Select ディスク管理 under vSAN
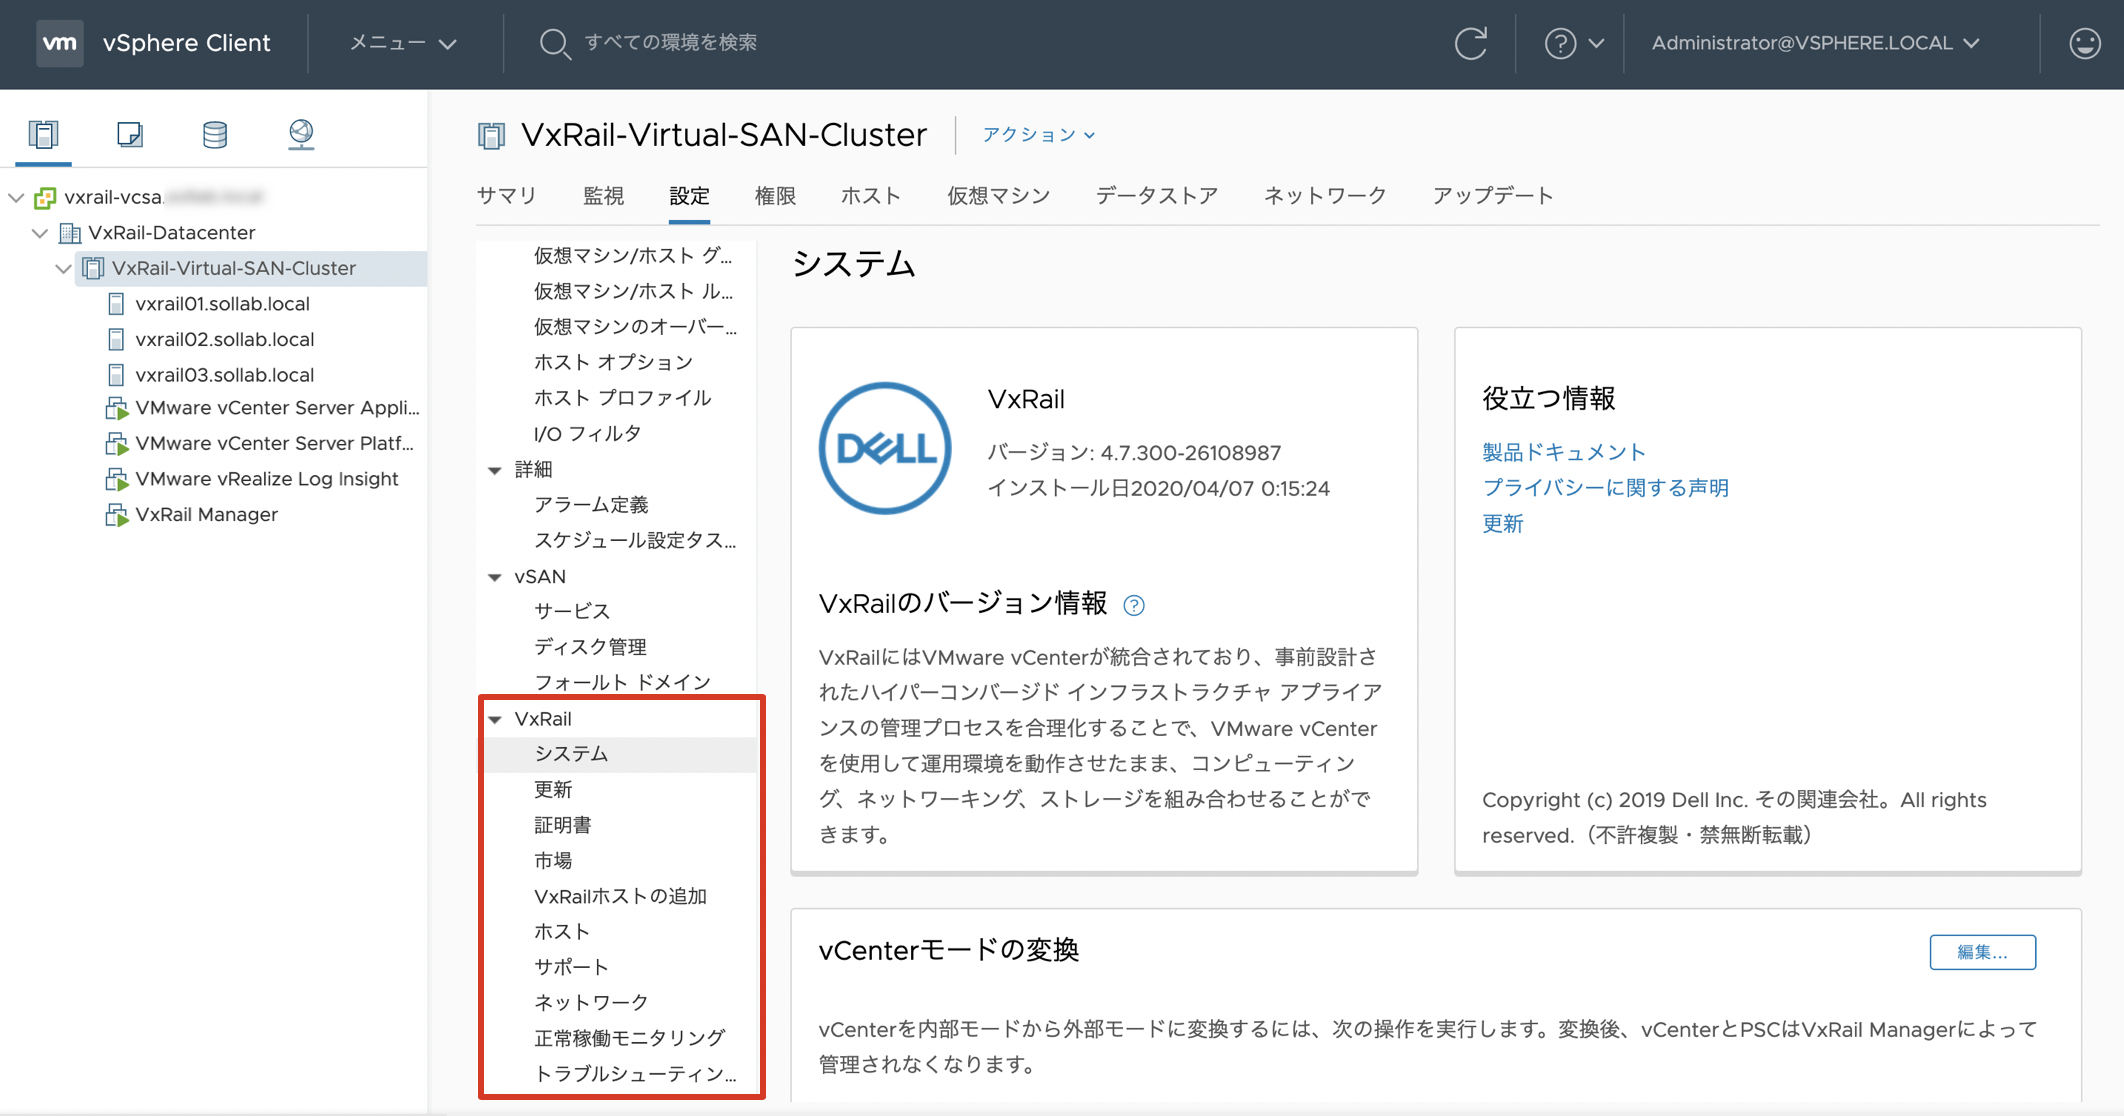The image size is (2124, 1116). (x=590, y=647)
